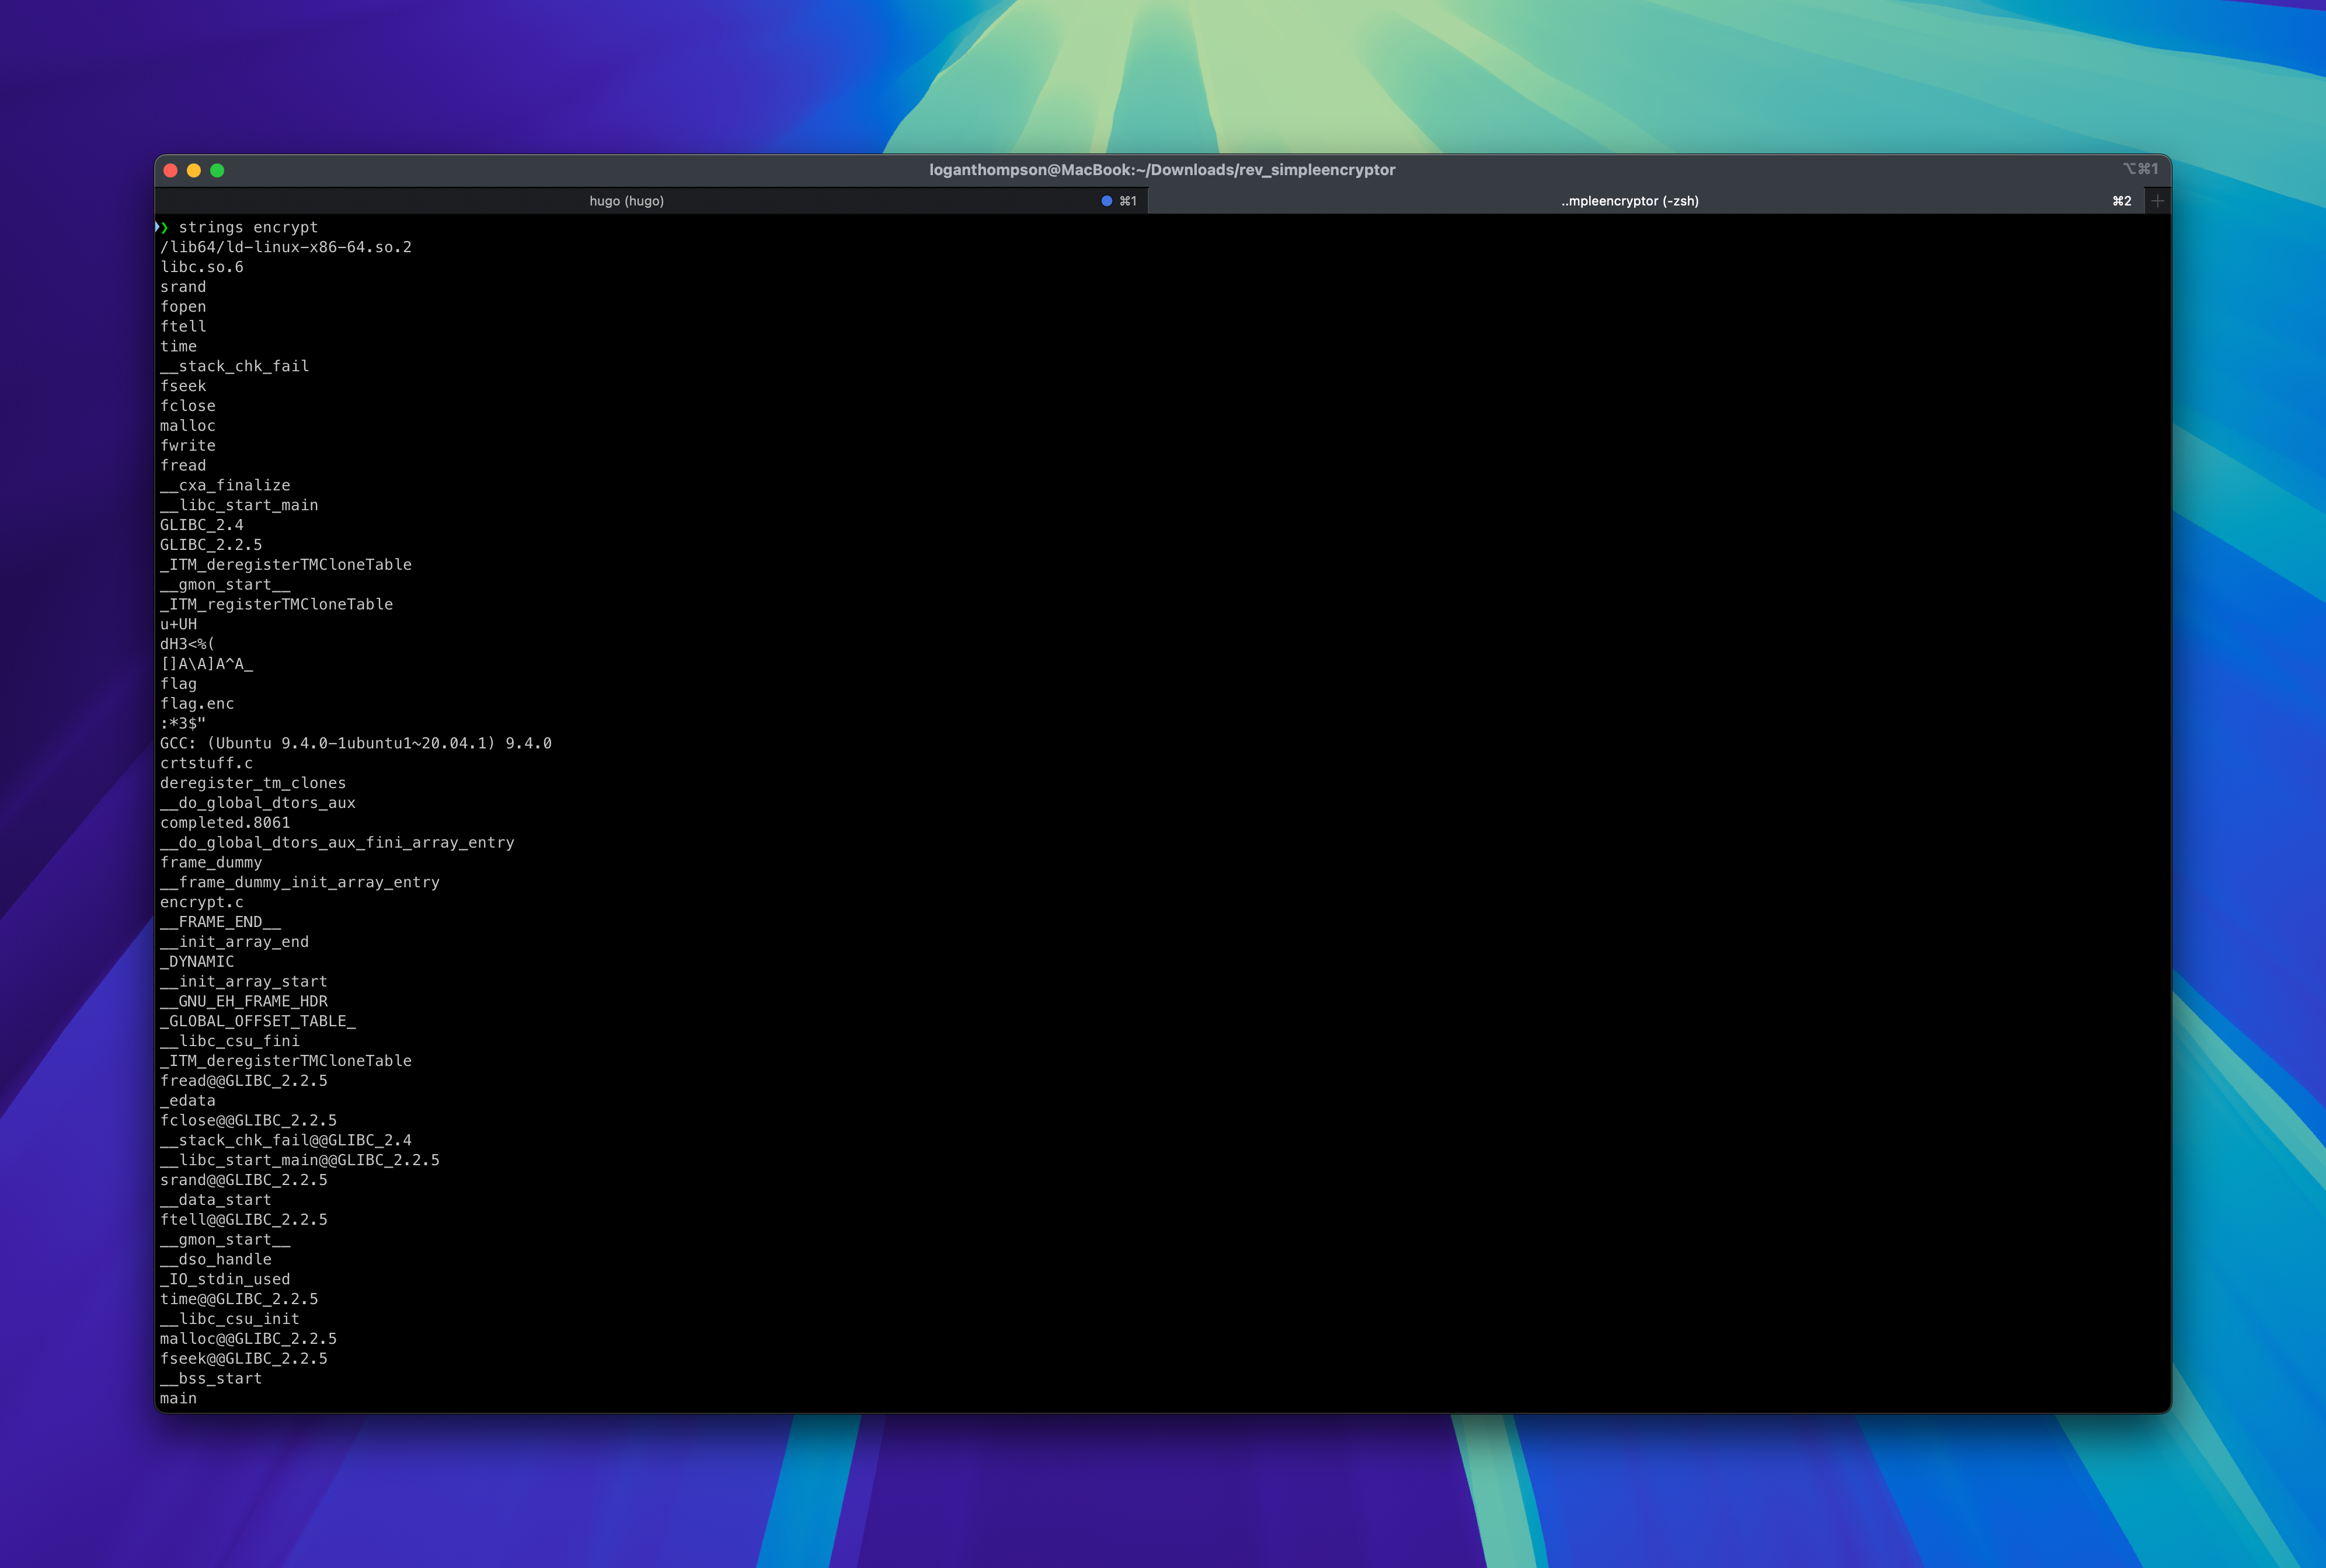Click the 'main' line at the bottom
This screenshot has width=2326, height=1568.
179,1399
